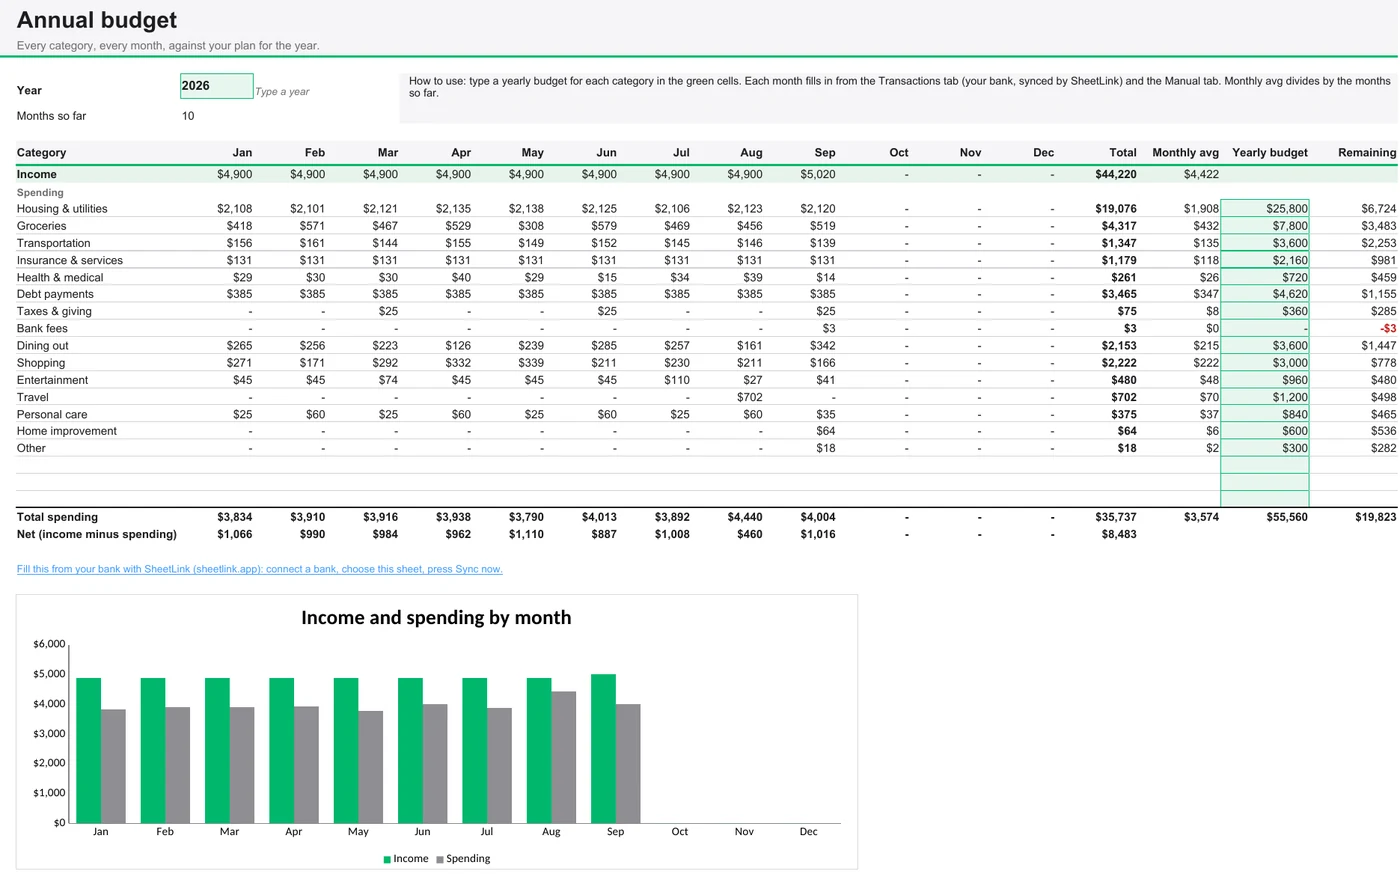Select the Total column header
Image resolution: width=1400 pixels, height=886 pixels.
tap(1123, 153)
